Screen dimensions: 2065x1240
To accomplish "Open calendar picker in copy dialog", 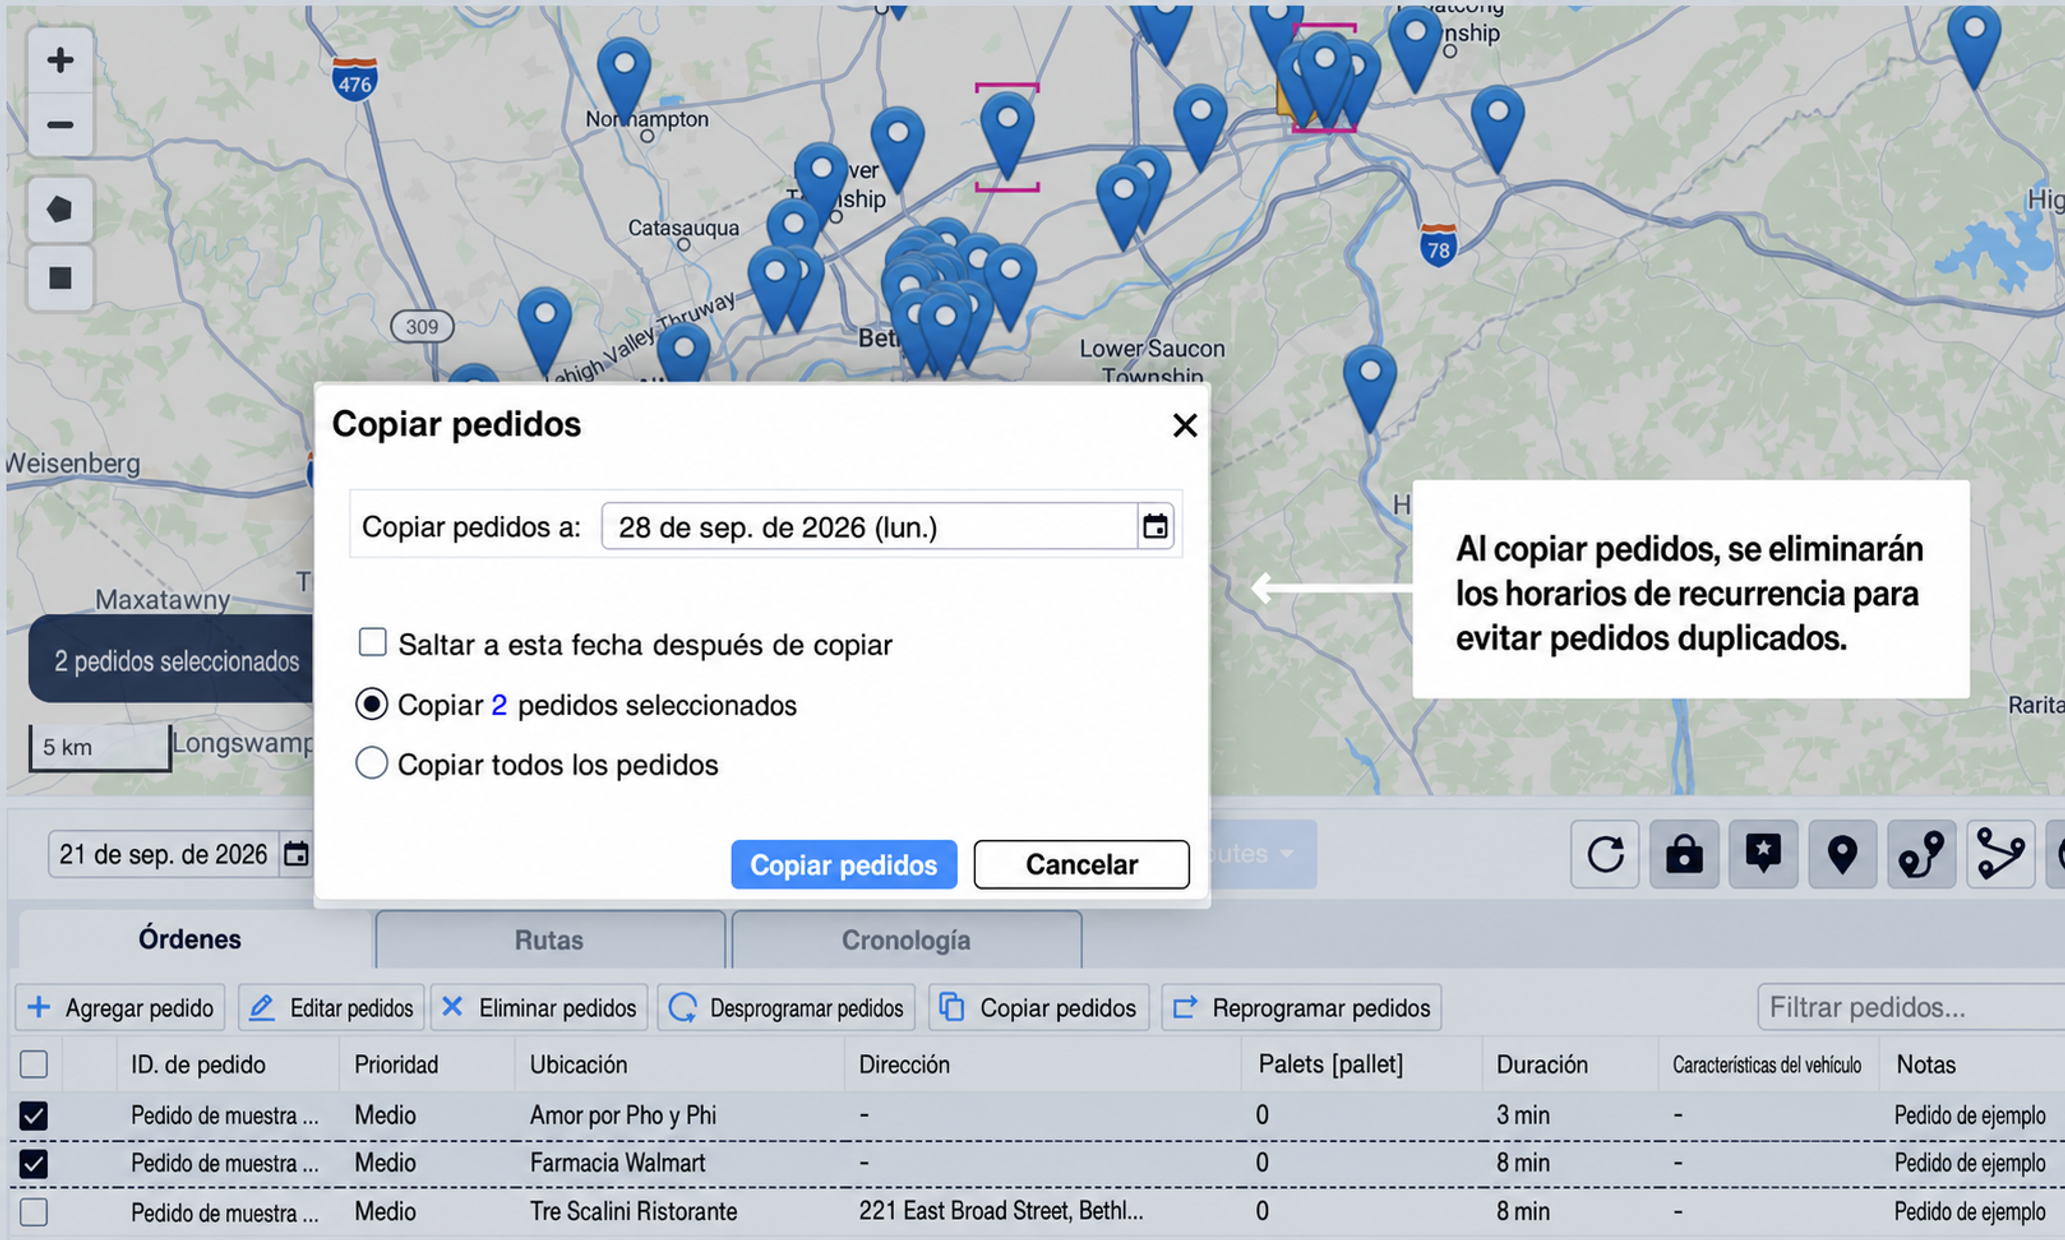I will click(1155, 526).
